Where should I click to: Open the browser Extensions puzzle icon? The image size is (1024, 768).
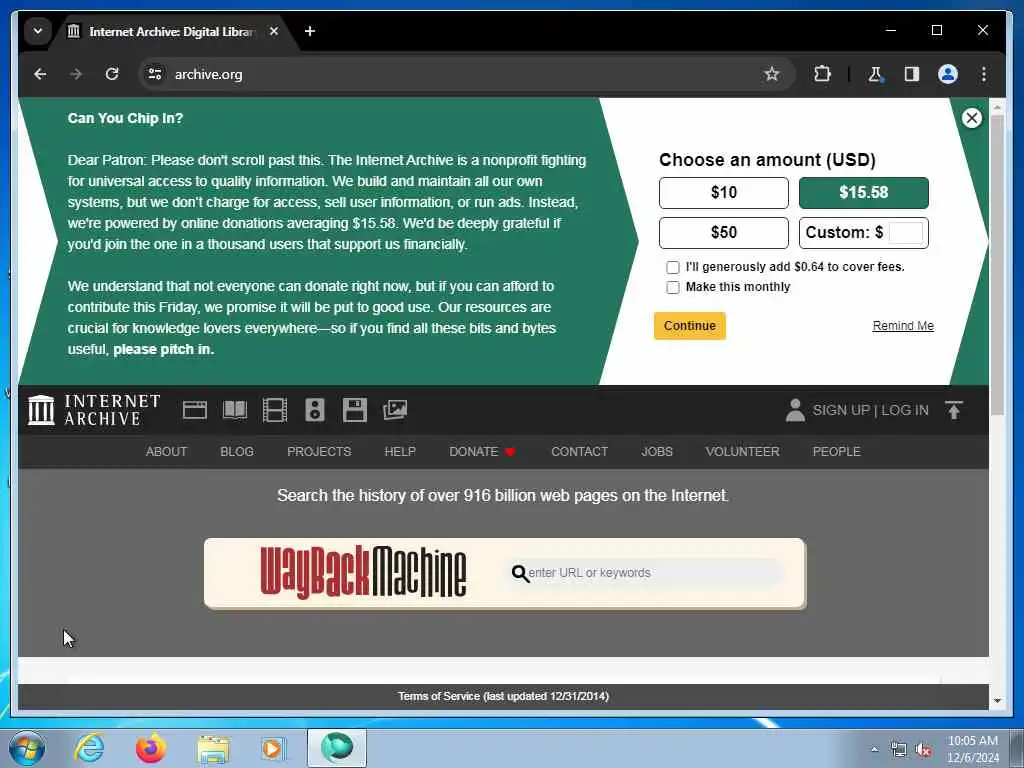822,74
